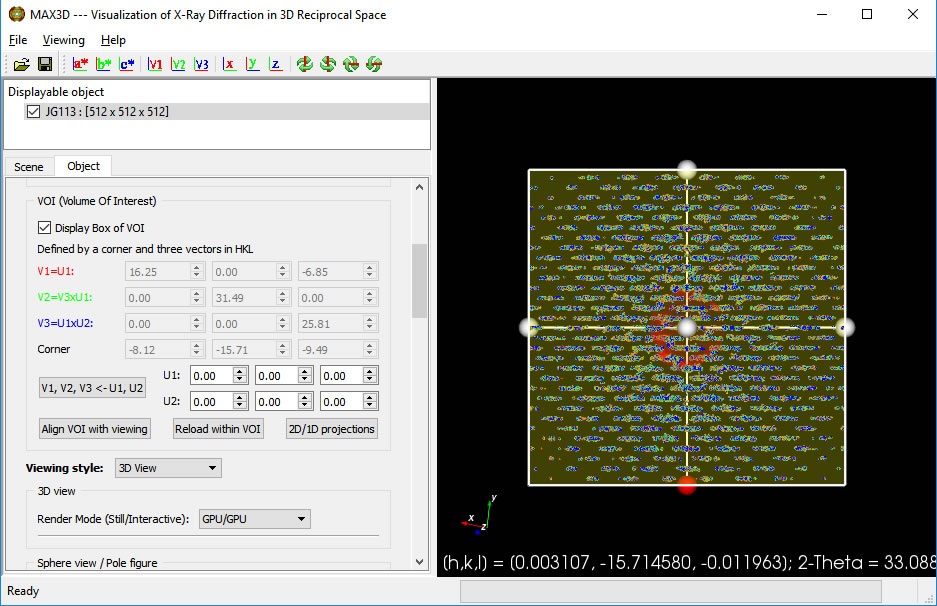
Task: Click the first U1 value input field
Action: point(211,376)
